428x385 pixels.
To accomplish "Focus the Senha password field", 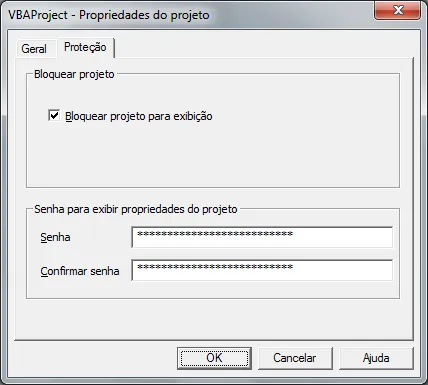I will pyautogui.click(x=262, y=237).
